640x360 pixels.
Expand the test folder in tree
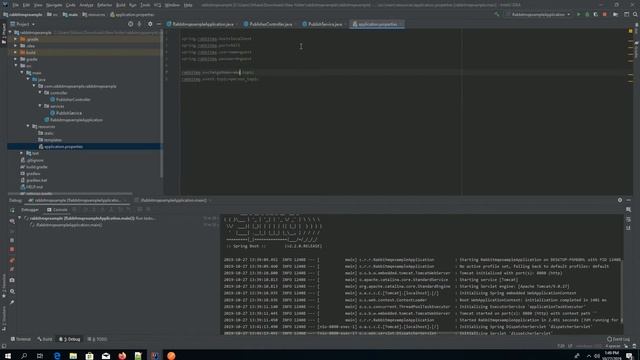point(22,153)
